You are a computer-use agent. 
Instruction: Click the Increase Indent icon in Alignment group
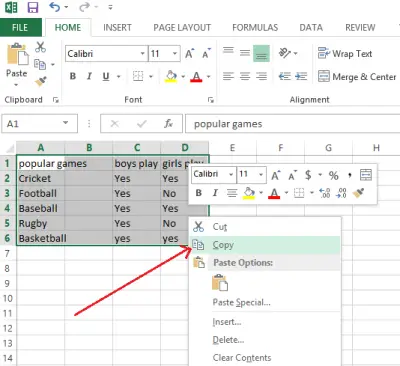301,76
